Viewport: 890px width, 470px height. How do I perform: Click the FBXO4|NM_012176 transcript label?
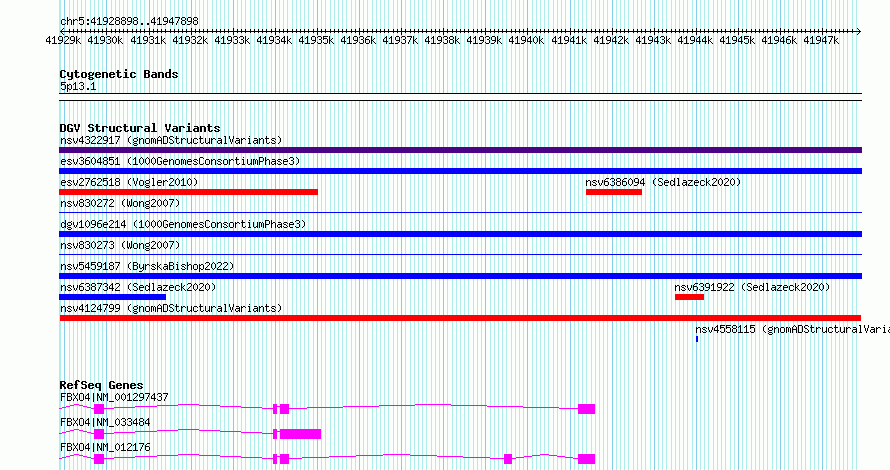pyautogui.click(x=105, y=447)
